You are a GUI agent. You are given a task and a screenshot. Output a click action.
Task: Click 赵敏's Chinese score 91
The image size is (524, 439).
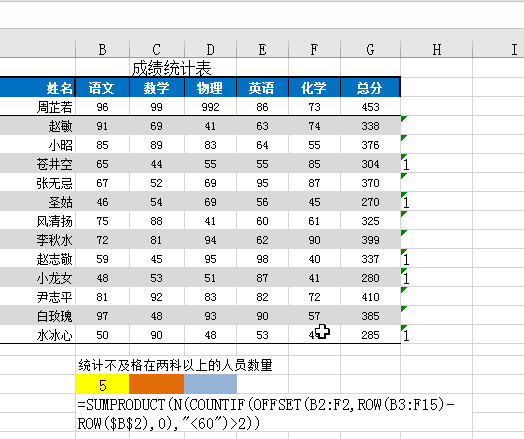pyautogui.click(x=102, y=126)
